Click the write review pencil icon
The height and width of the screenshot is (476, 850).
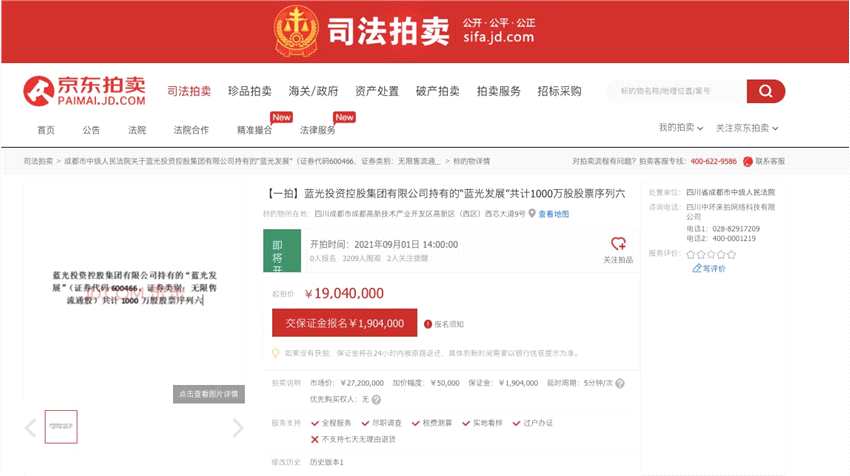click(x=697, y=268)
